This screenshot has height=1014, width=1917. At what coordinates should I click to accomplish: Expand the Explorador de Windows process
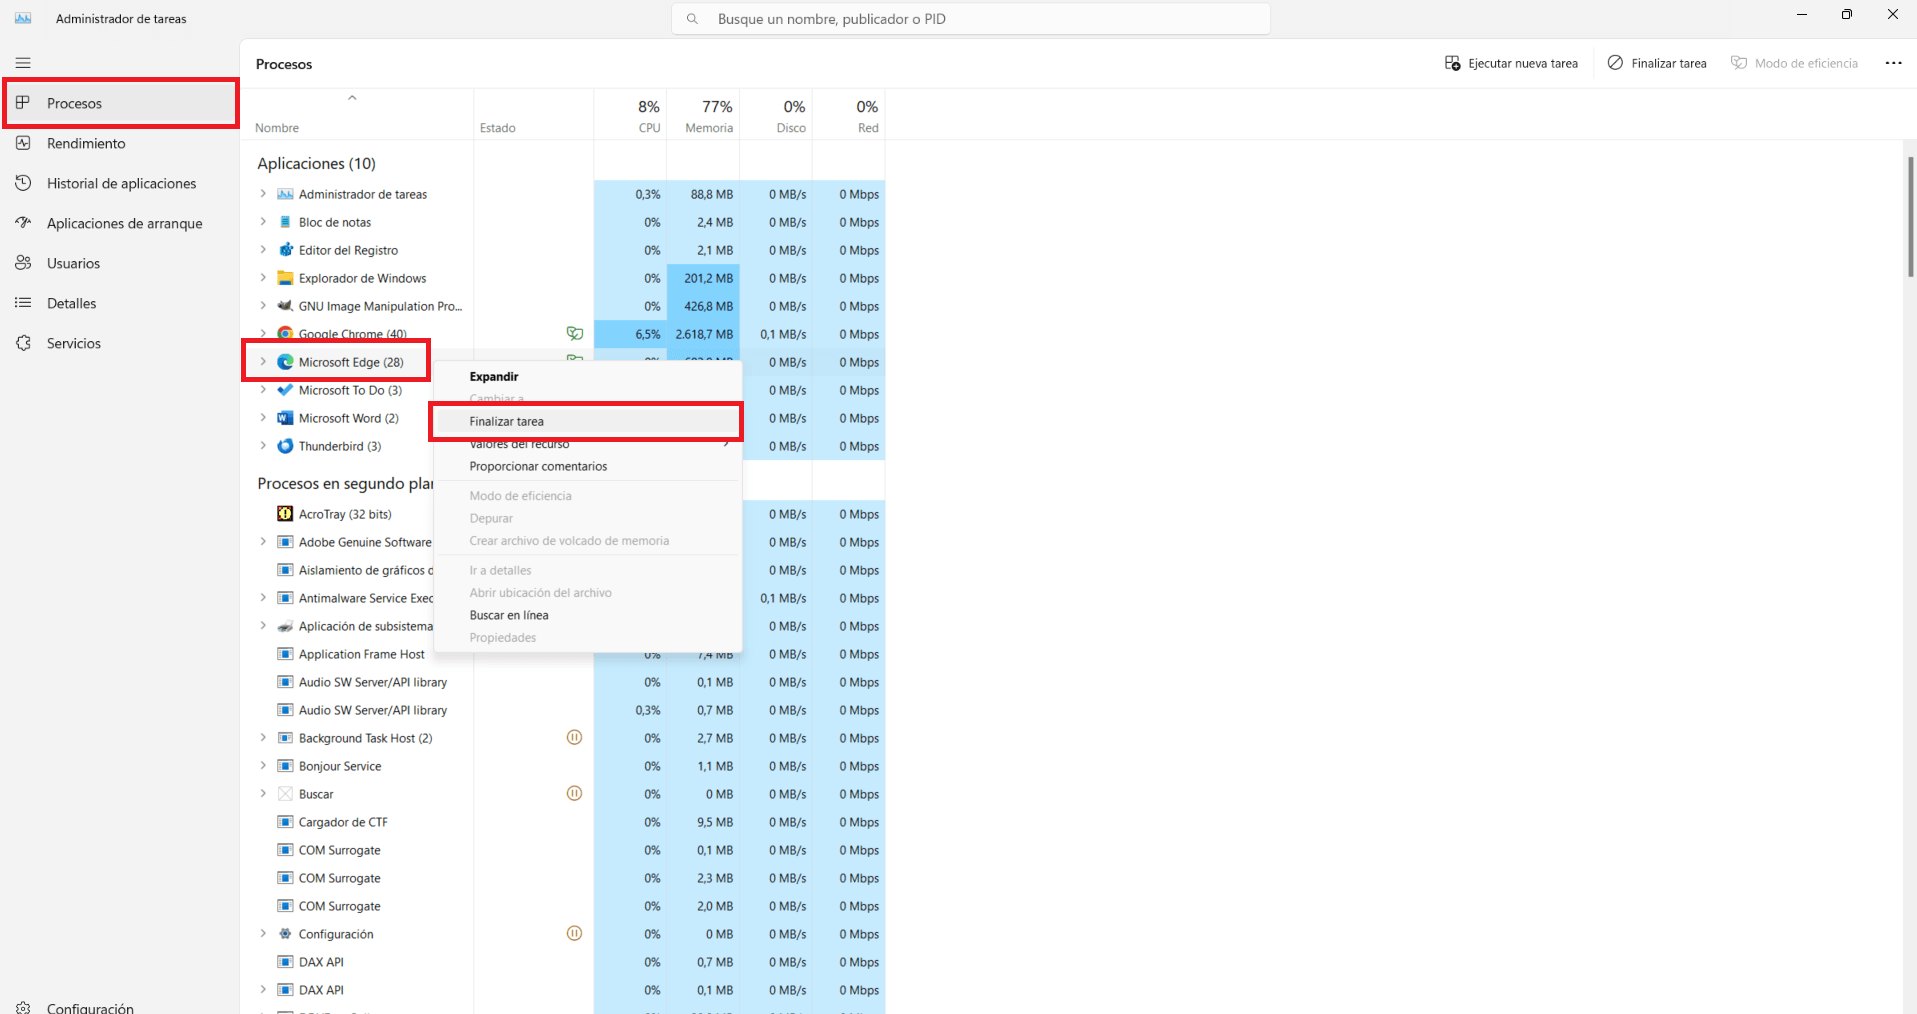point(263,278)
